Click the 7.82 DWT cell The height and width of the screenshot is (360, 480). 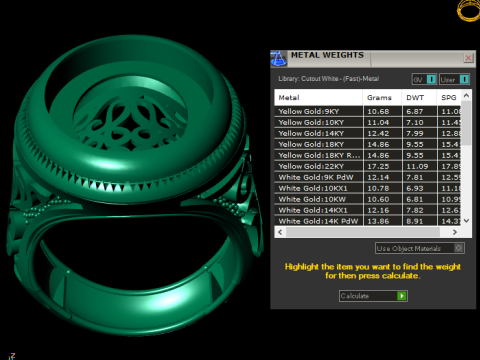(419, 210)
